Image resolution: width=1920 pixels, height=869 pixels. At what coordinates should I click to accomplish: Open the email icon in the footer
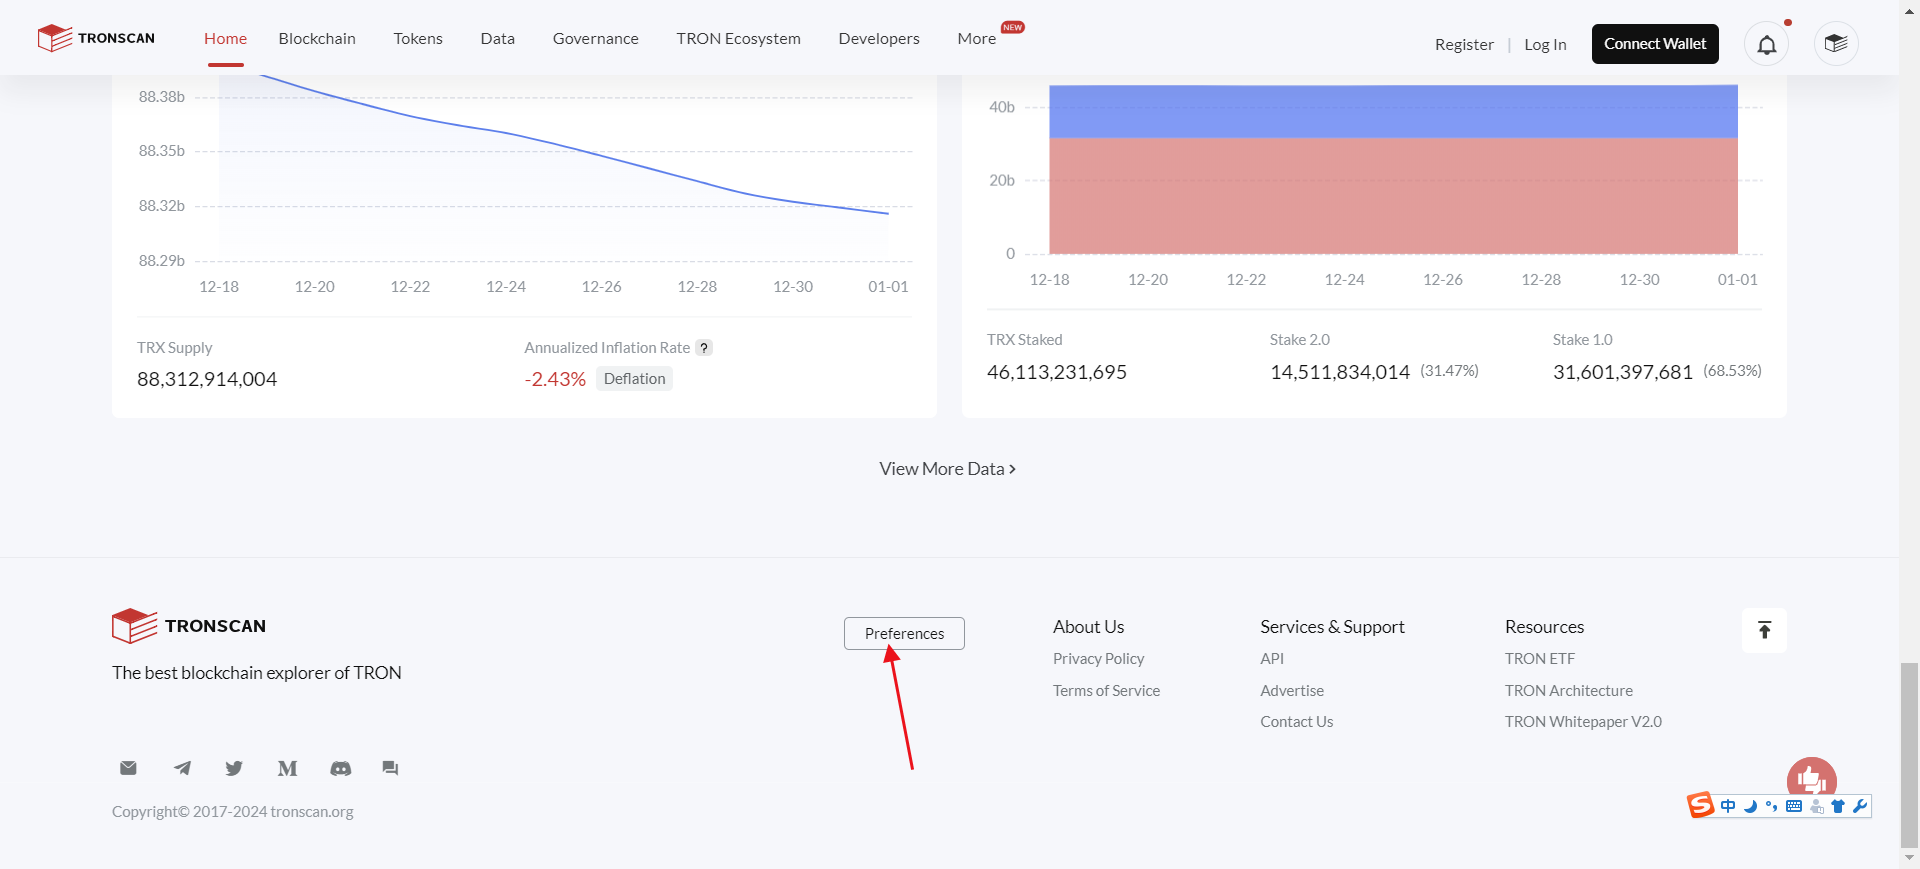coord(128,768)
